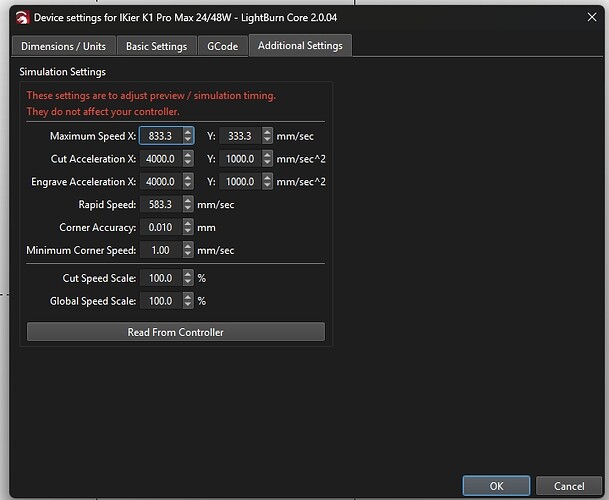Click the Cut Acceleration Y field
Screen dimensions: 609x500
(x=240, y=159)
